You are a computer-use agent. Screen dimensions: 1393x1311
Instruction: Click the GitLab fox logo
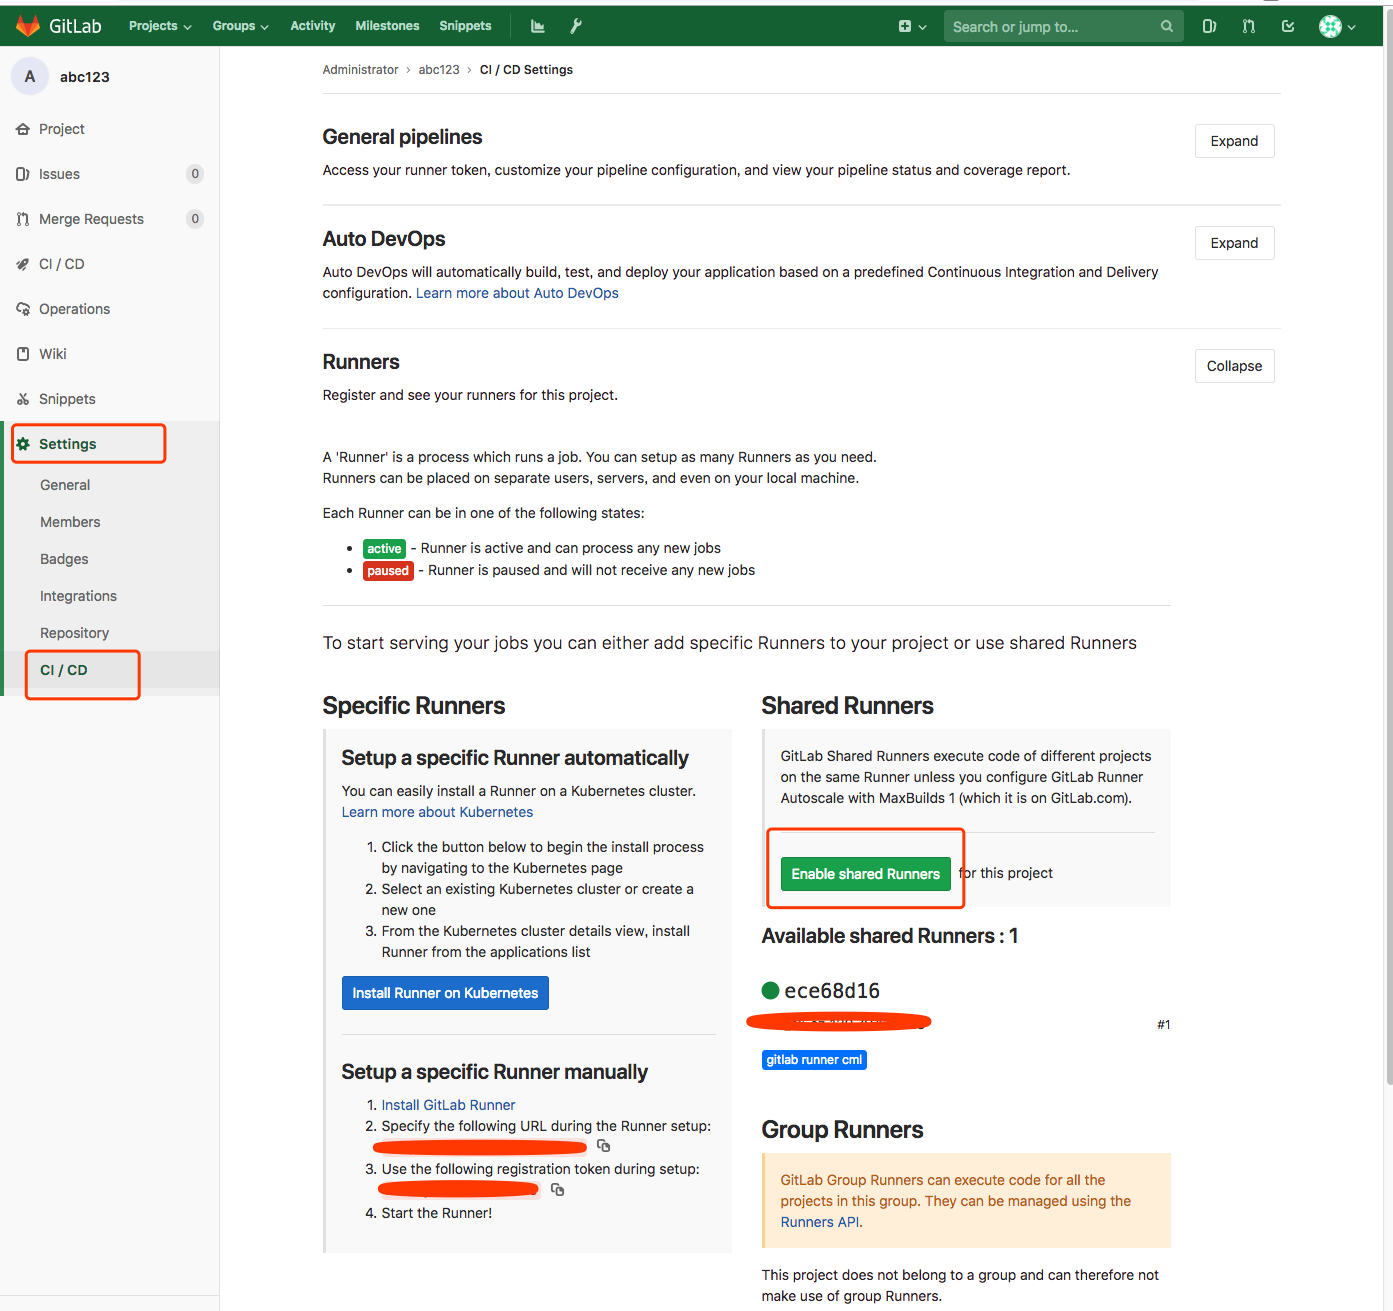28,25
